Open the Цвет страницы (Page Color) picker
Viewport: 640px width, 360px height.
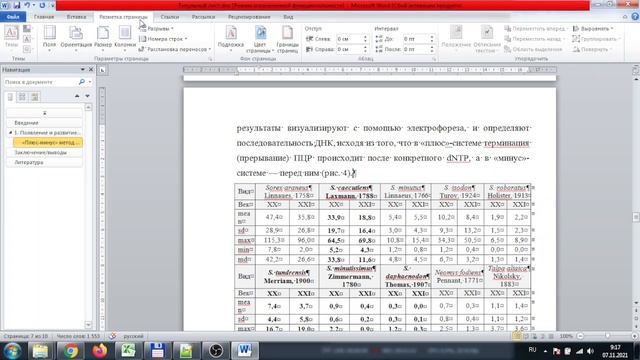pyautogui.click(x=260, y=39)
